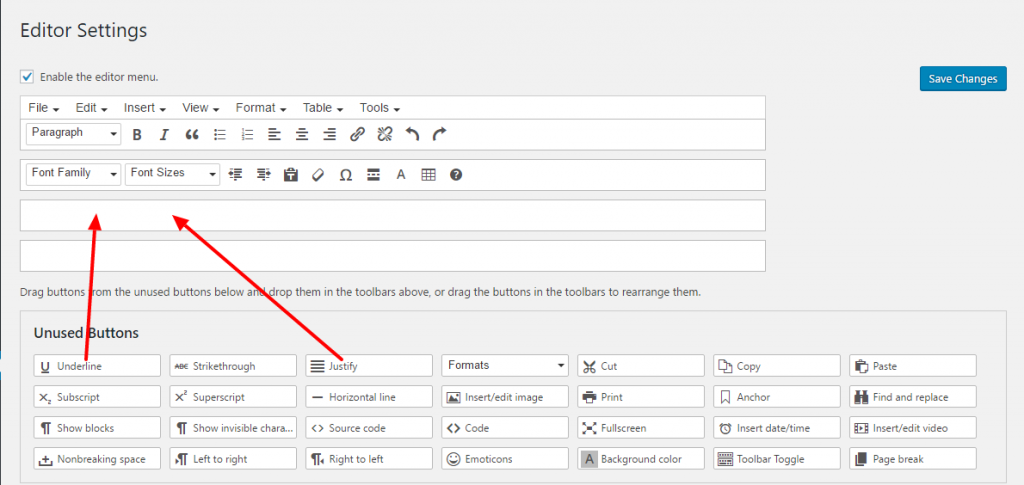1024x485 pixels.
Task: Open the Paragraph format dropdown
Action: [74, 133]
